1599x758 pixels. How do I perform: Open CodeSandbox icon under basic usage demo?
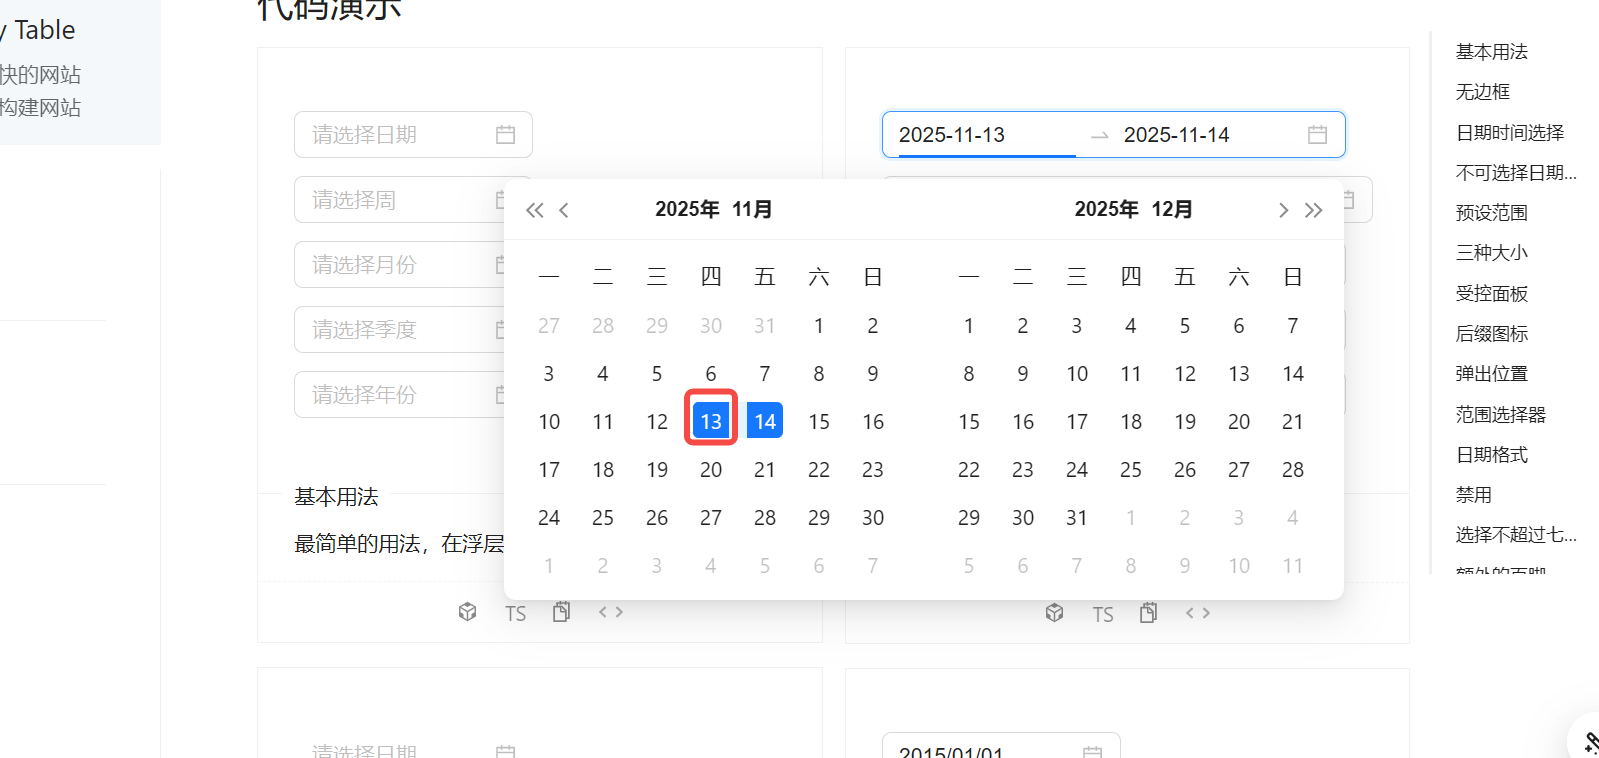coord(467,612)
